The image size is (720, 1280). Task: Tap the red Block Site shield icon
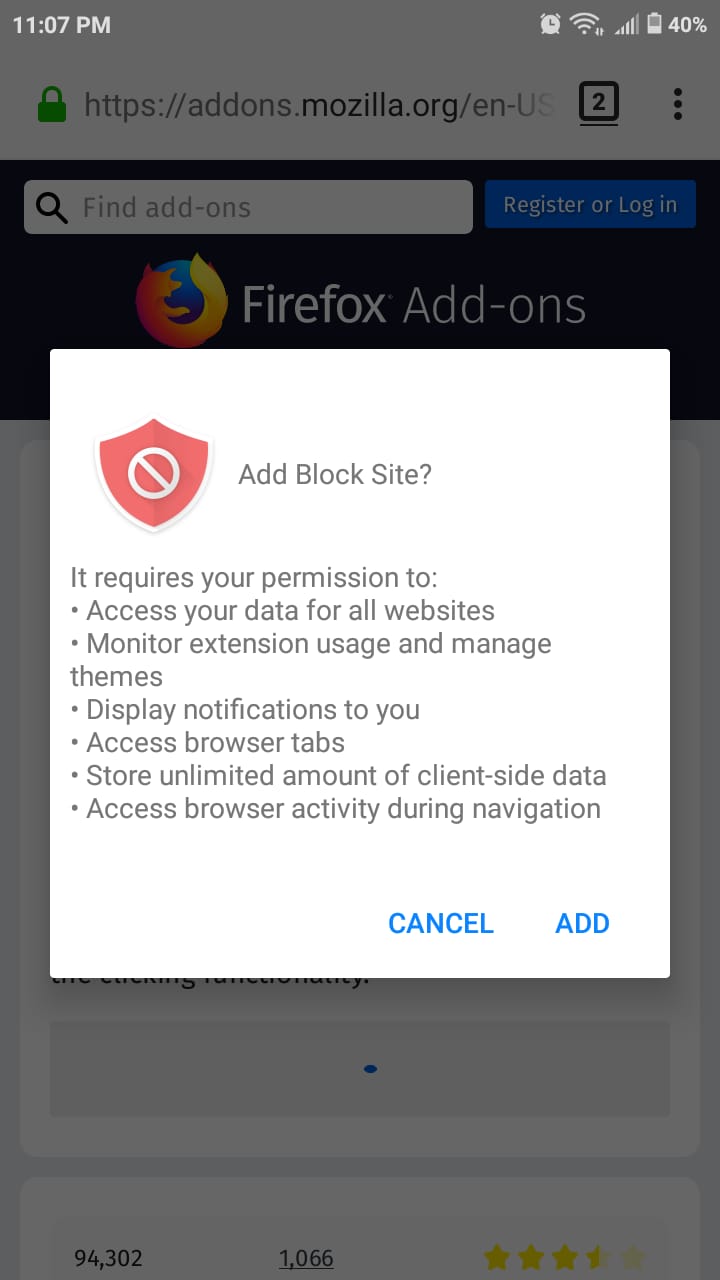153,474
